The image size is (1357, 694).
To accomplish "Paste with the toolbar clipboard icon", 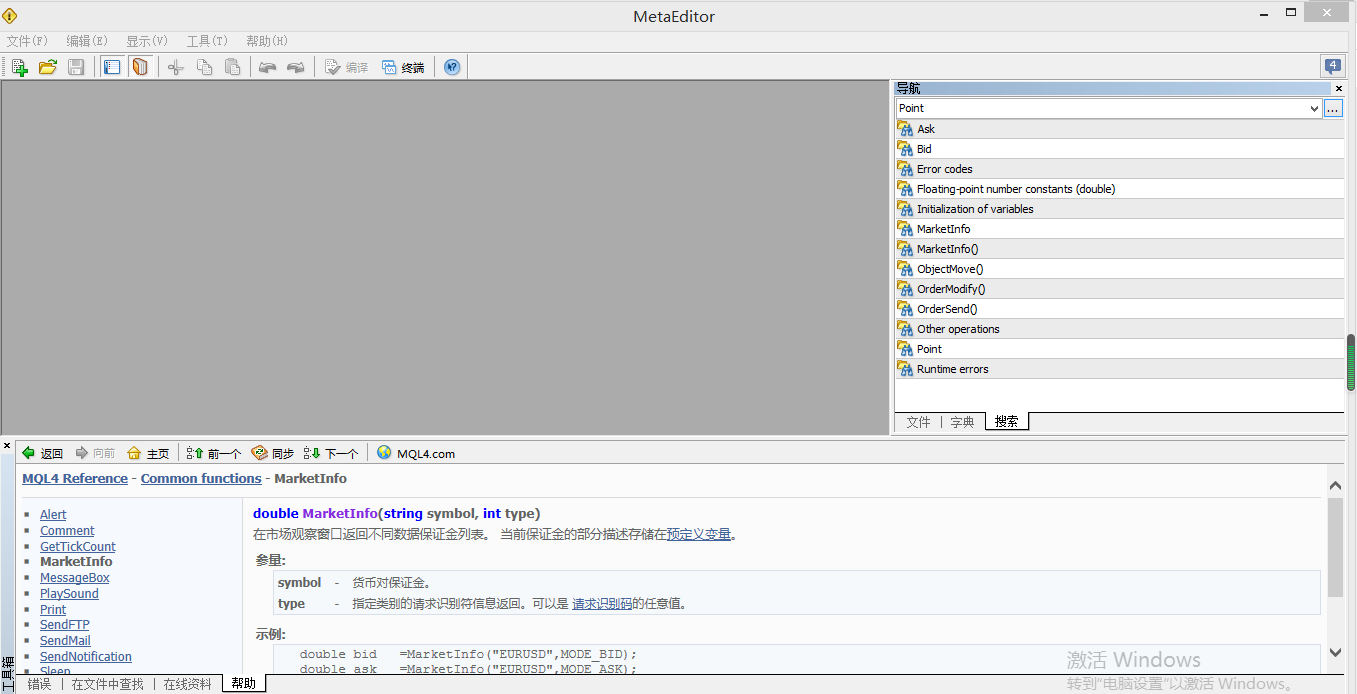I will pos(232,67).
